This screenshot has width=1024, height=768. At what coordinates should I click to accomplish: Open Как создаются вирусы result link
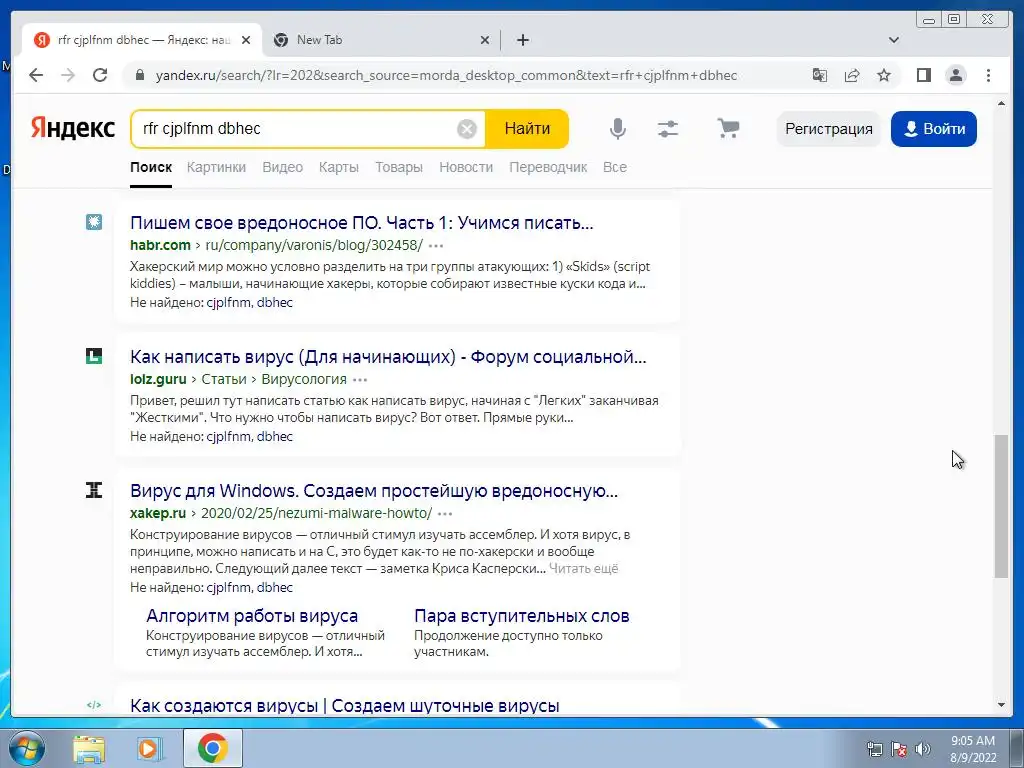pos(345,706)
